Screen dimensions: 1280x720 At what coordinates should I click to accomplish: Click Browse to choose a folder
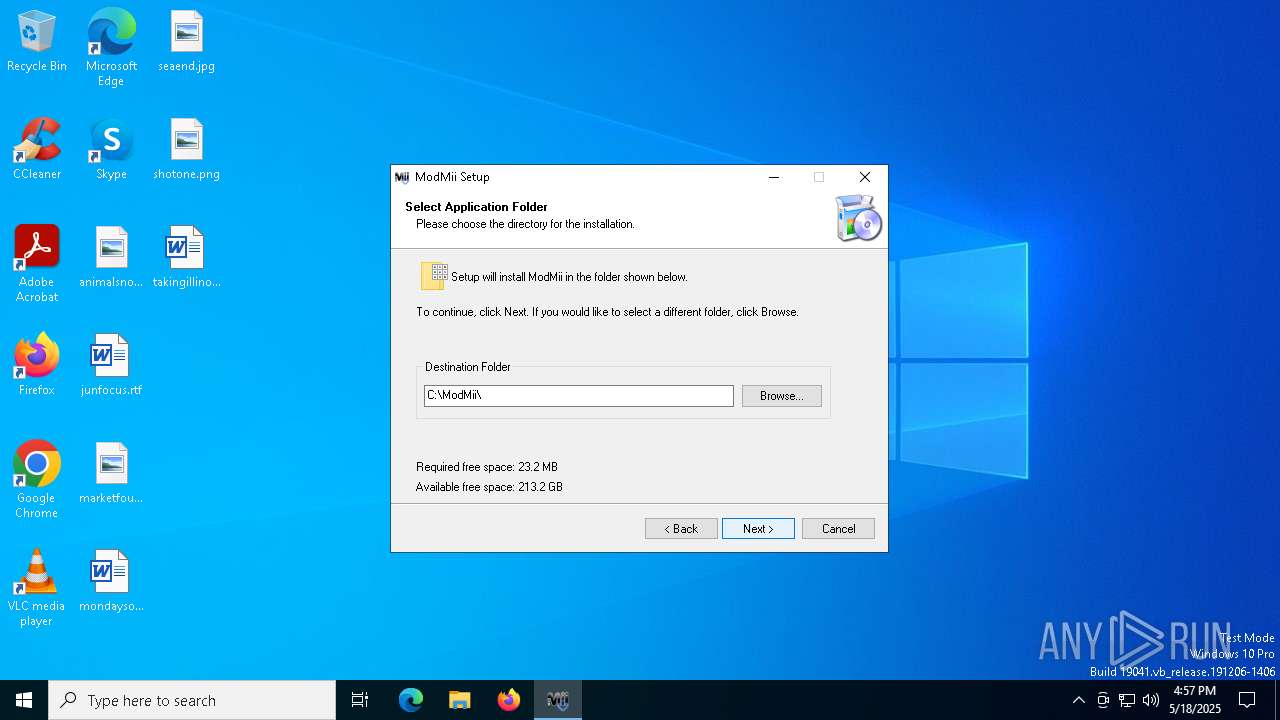[781, 396]
